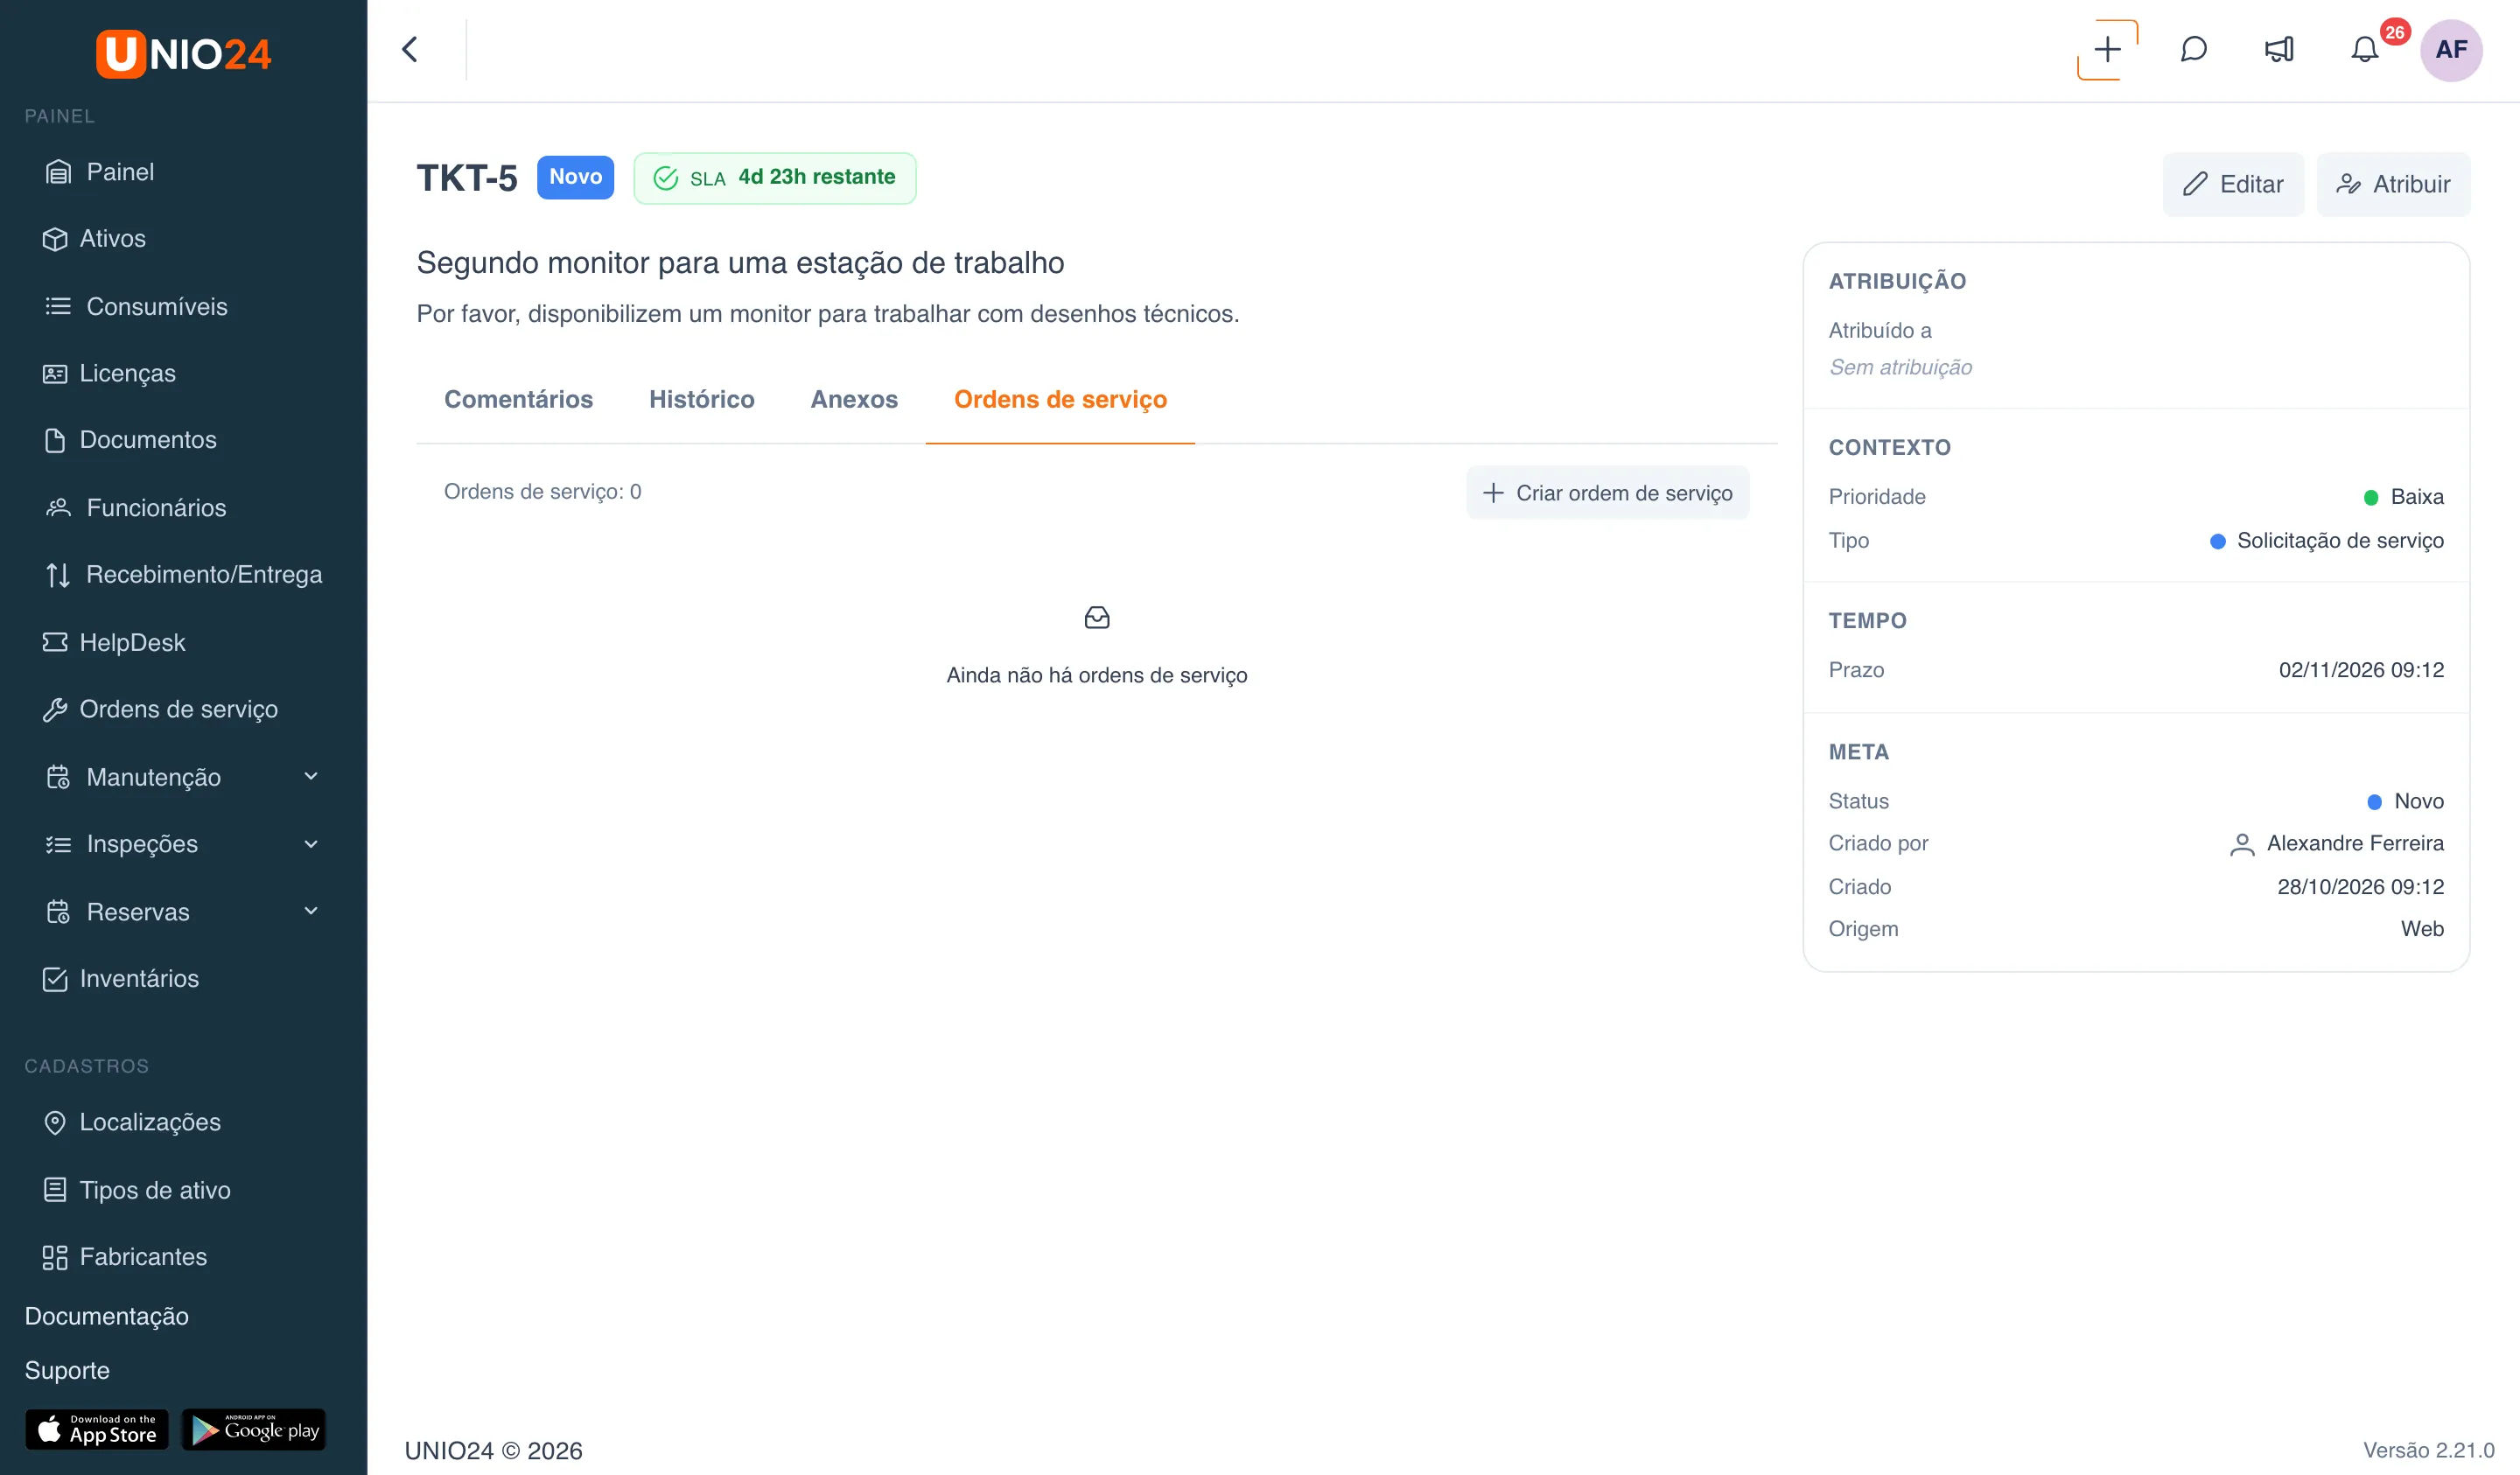2520x1475 pixels.
Task: Open the Documentação link
Action: point(107,1316)
